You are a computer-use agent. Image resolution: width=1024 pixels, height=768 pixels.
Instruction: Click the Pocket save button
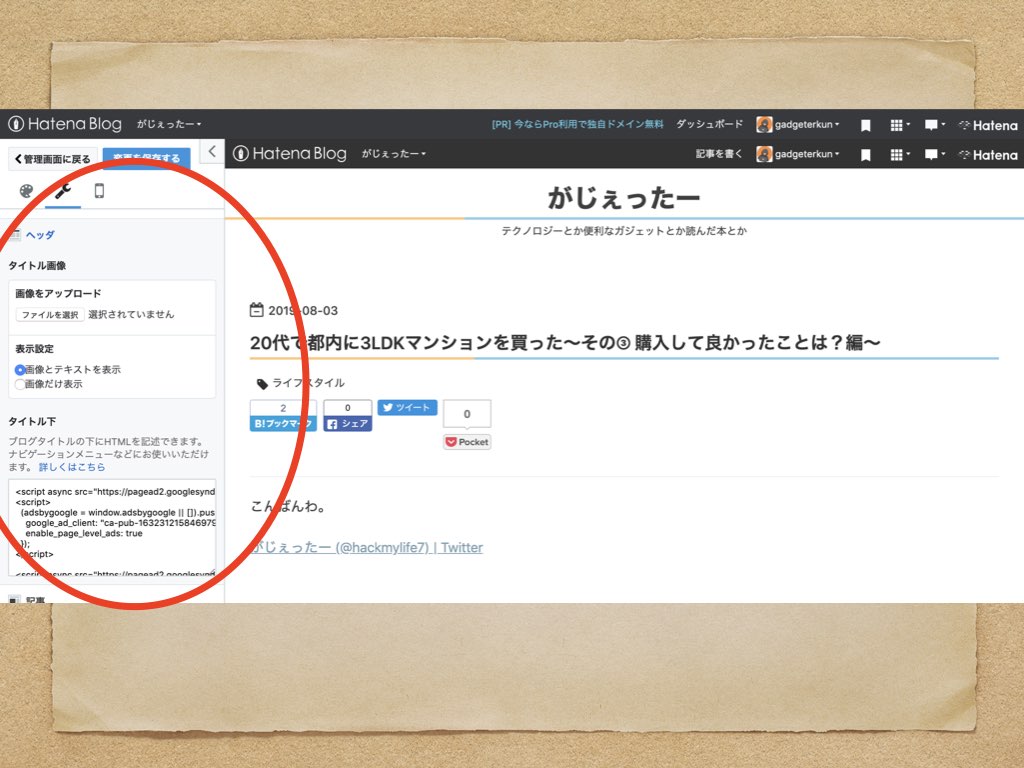coord(467,442)
